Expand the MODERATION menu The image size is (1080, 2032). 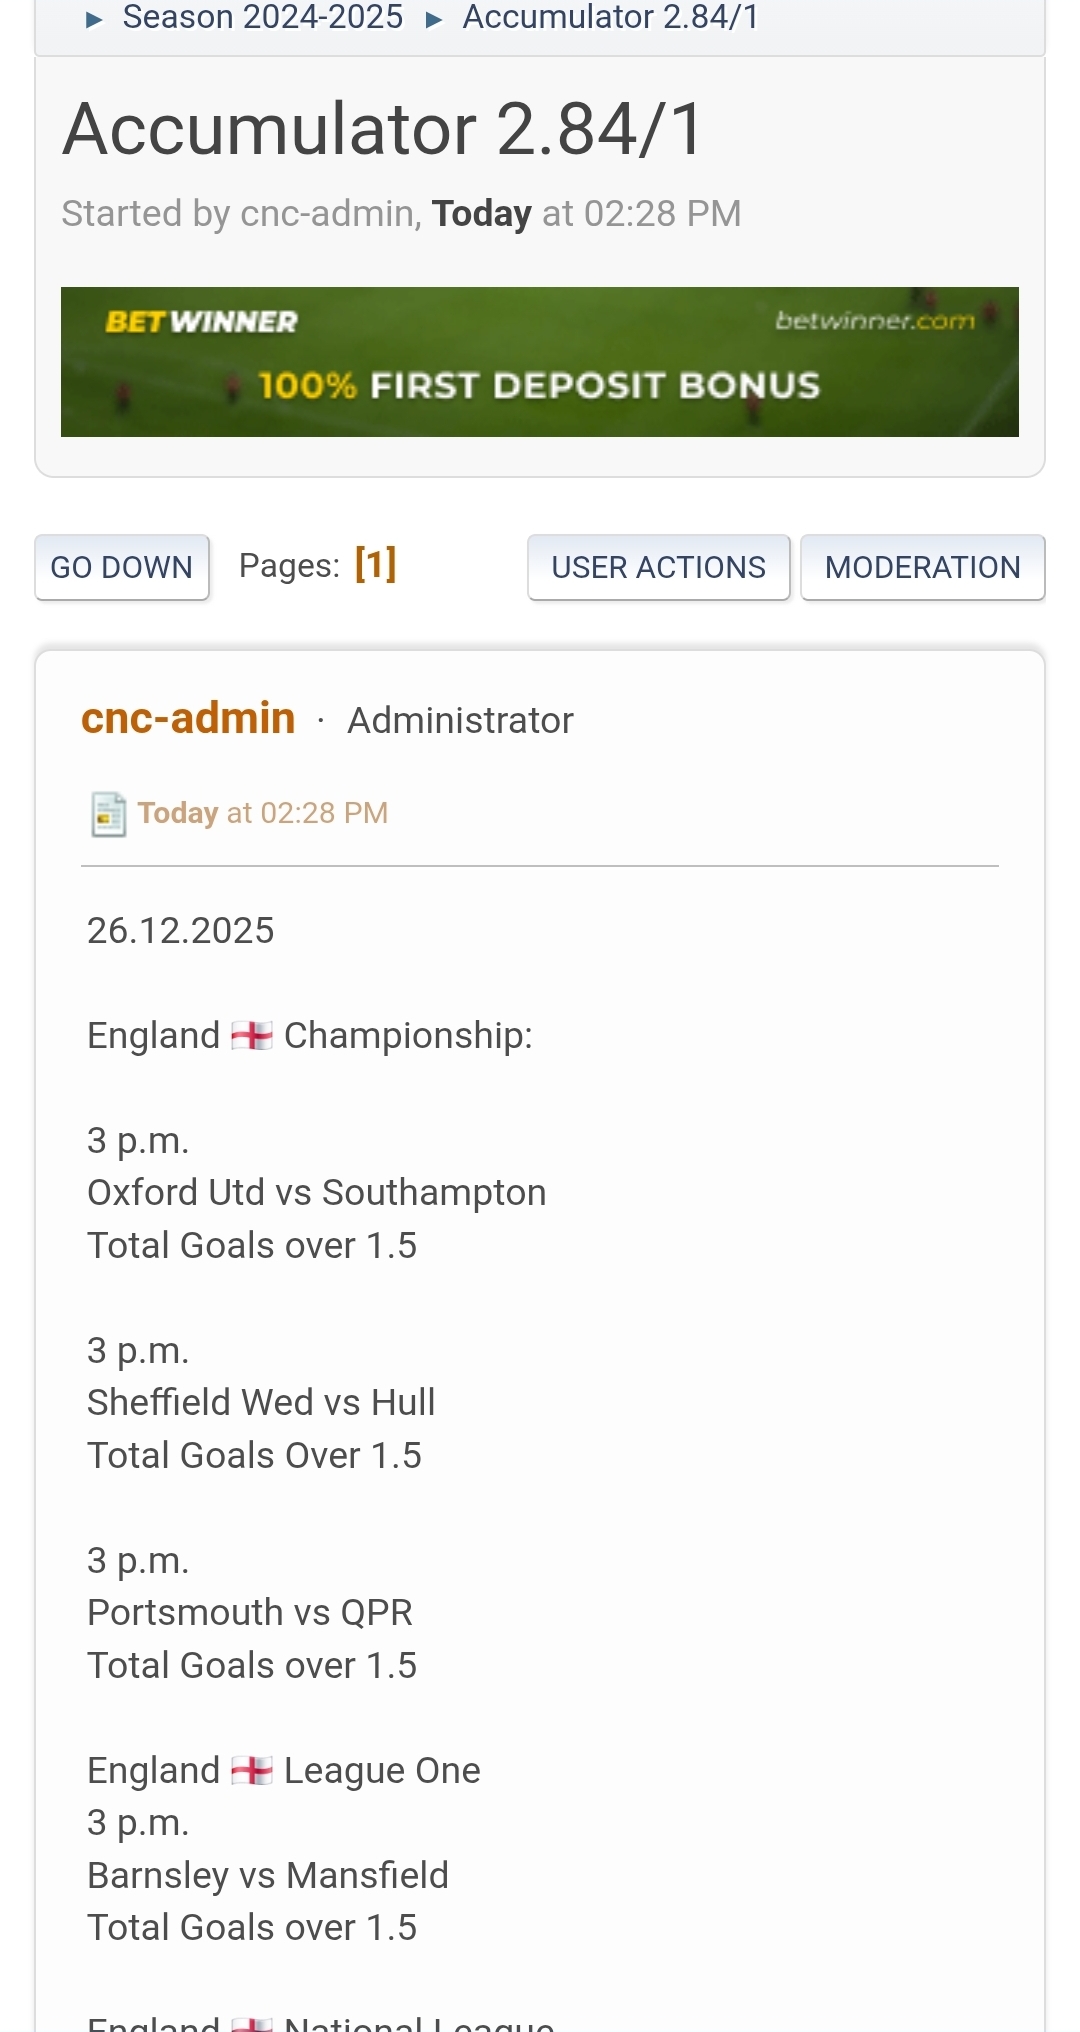[x=922, y=567]
